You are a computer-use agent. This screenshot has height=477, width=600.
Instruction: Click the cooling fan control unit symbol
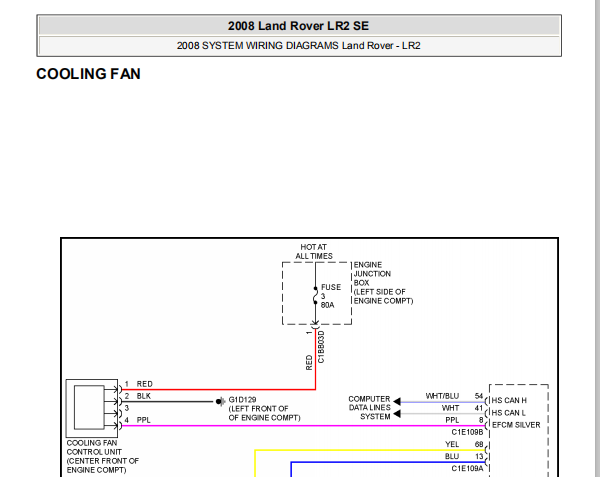[x=92, y=408]
